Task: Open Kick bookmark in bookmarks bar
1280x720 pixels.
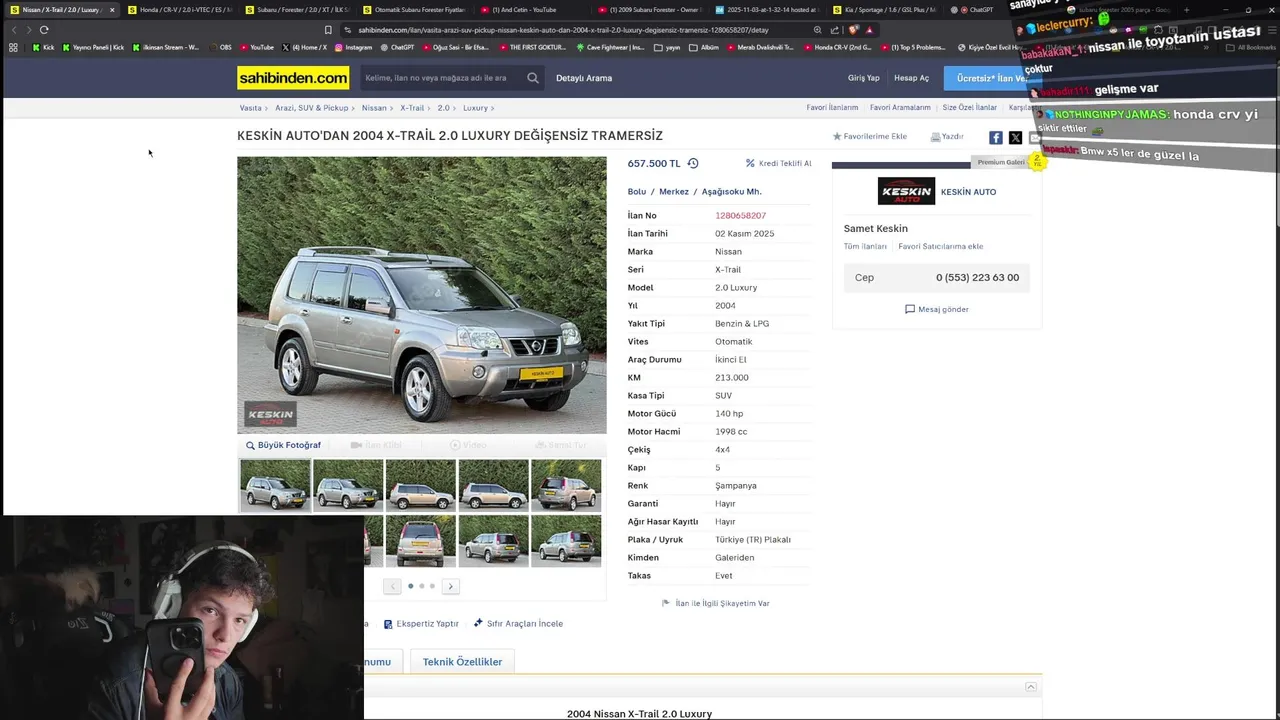Action: click(43, 47)
